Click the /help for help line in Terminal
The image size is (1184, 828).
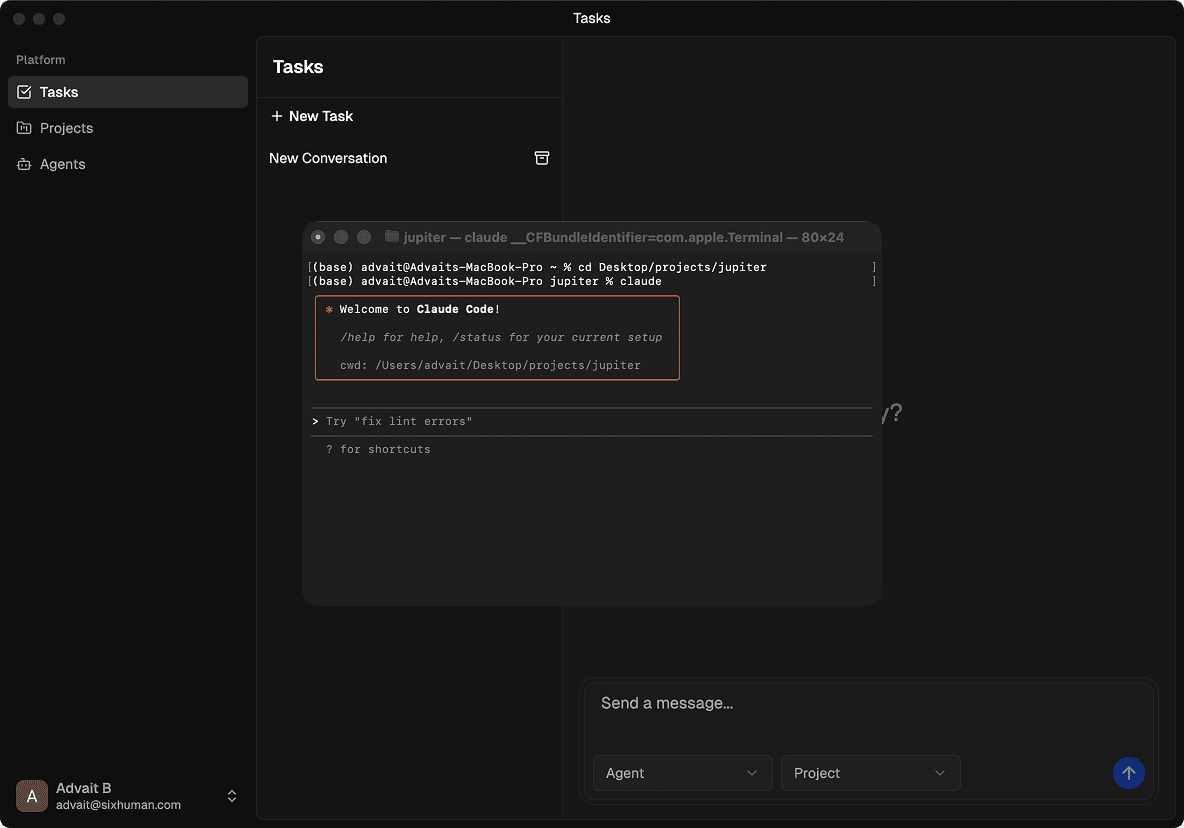point(501,337)
